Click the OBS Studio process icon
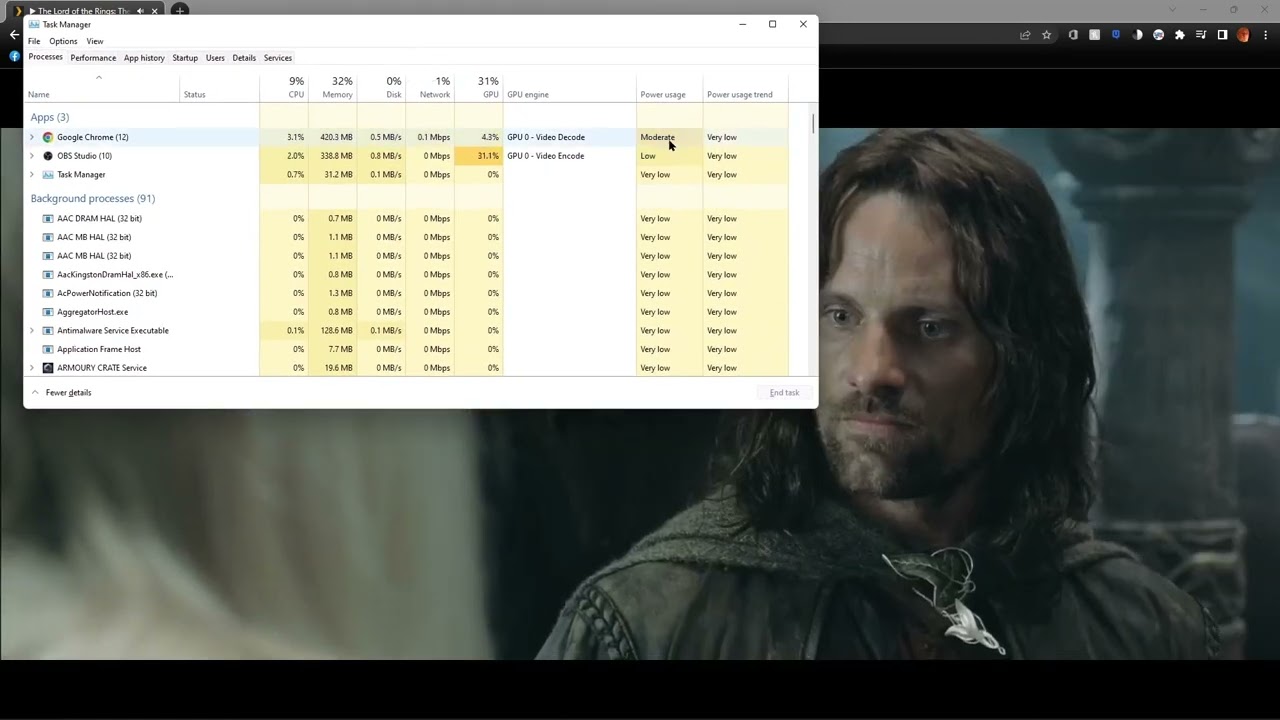Viewport: 1280px width, 720px height. [48, 156]
